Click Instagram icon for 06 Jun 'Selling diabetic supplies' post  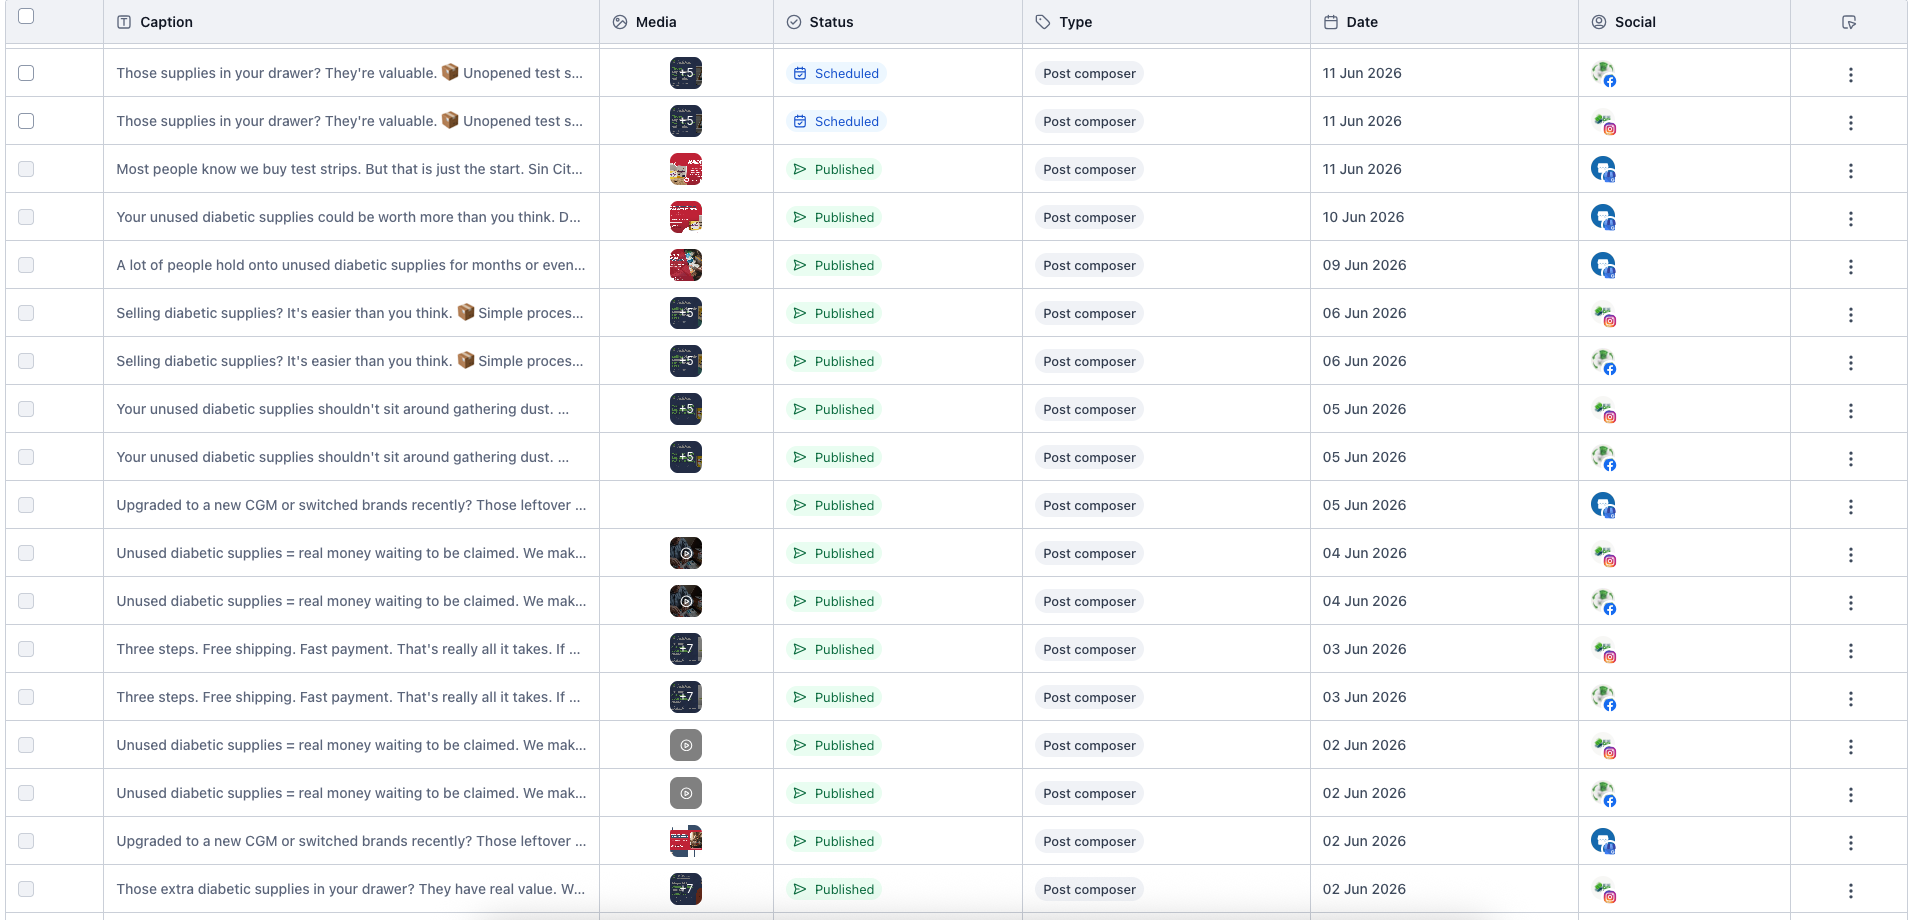tap(1604, 314)
